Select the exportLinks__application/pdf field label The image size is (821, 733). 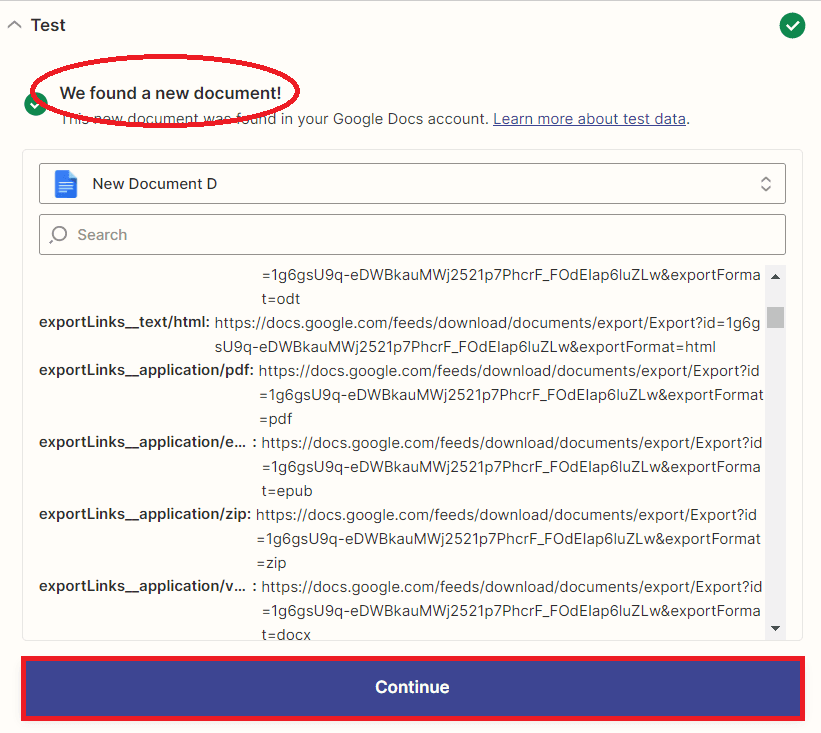tap(146, 370)
